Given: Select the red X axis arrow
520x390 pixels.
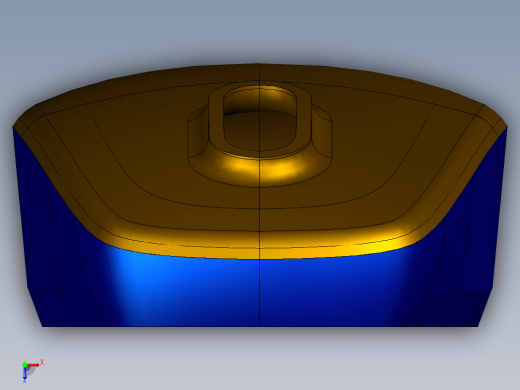Looking at the screenshot, I should (x=34, y=365).
